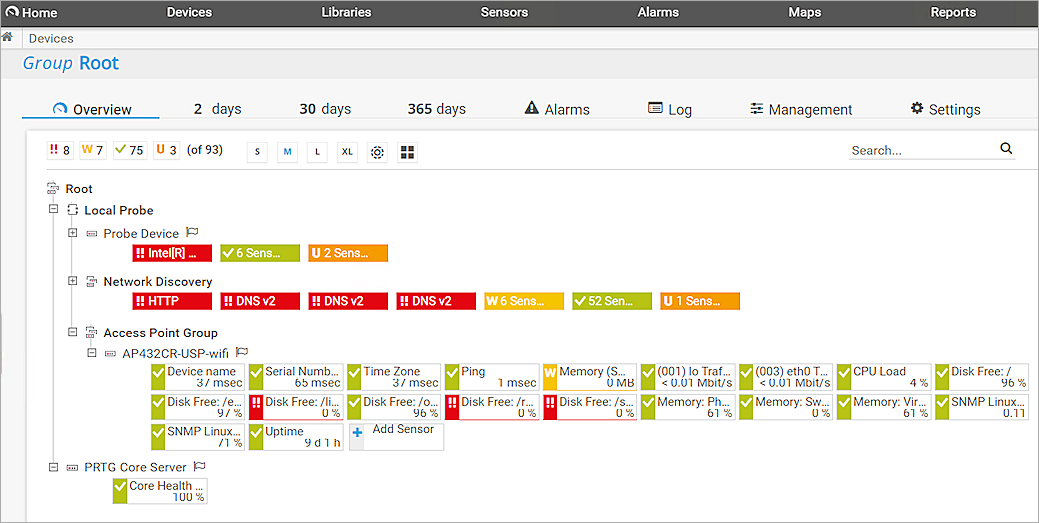Click the search magnifier icon
Viewport: 1039px width, 523px height.
[1006, 149]
